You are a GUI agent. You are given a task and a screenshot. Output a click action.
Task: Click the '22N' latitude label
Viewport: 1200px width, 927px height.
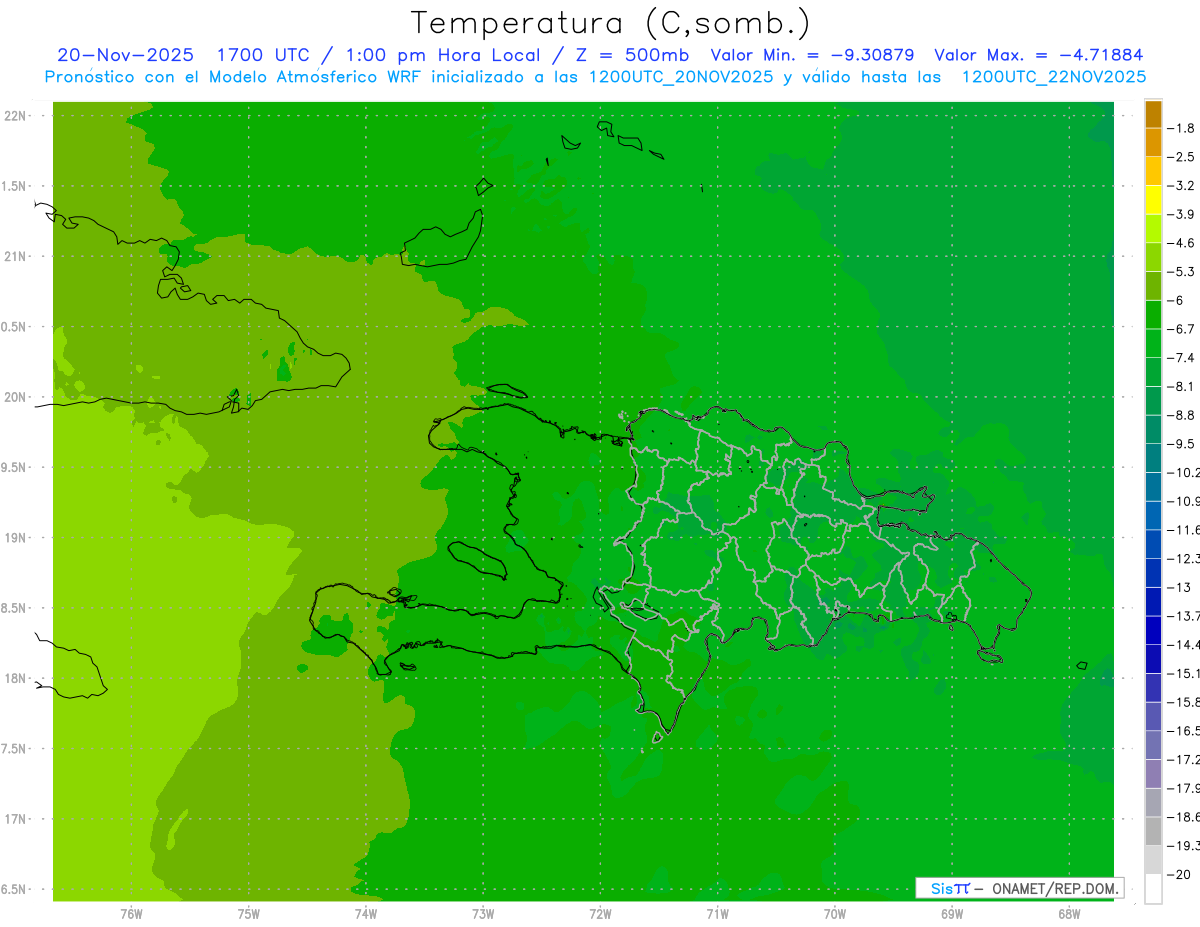(15, 115)
